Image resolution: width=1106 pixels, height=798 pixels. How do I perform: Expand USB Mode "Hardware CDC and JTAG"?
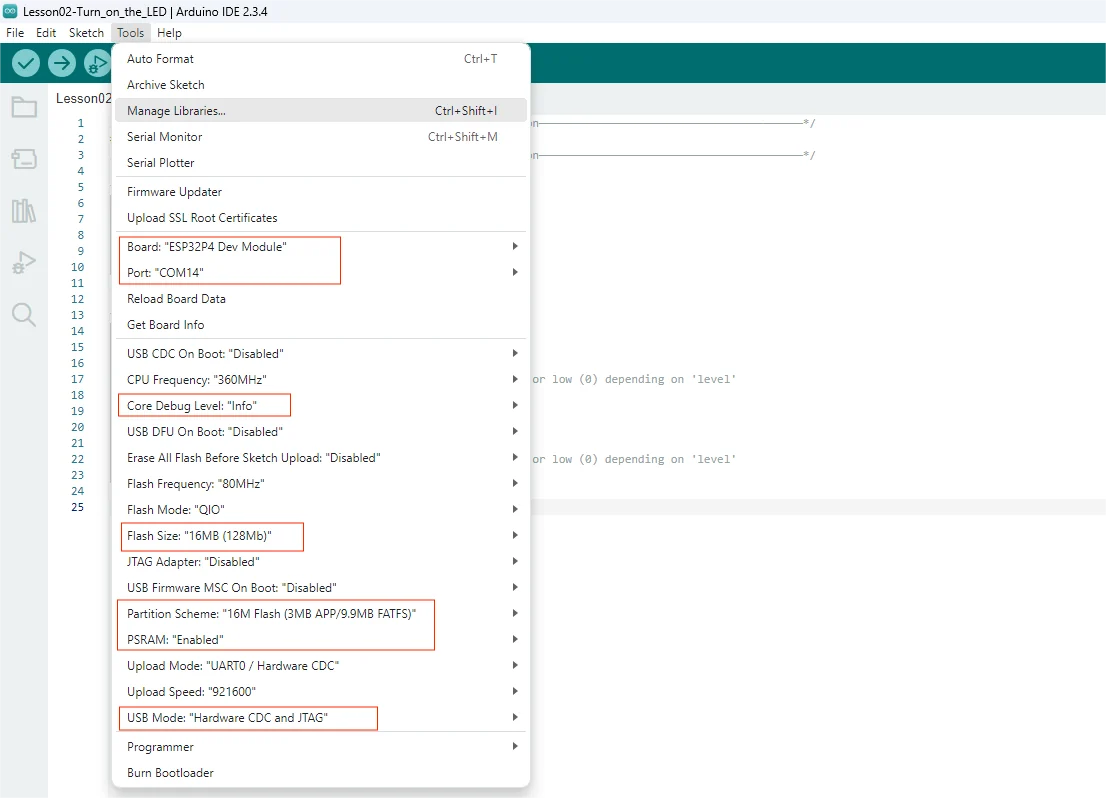(x=321, y=718)
